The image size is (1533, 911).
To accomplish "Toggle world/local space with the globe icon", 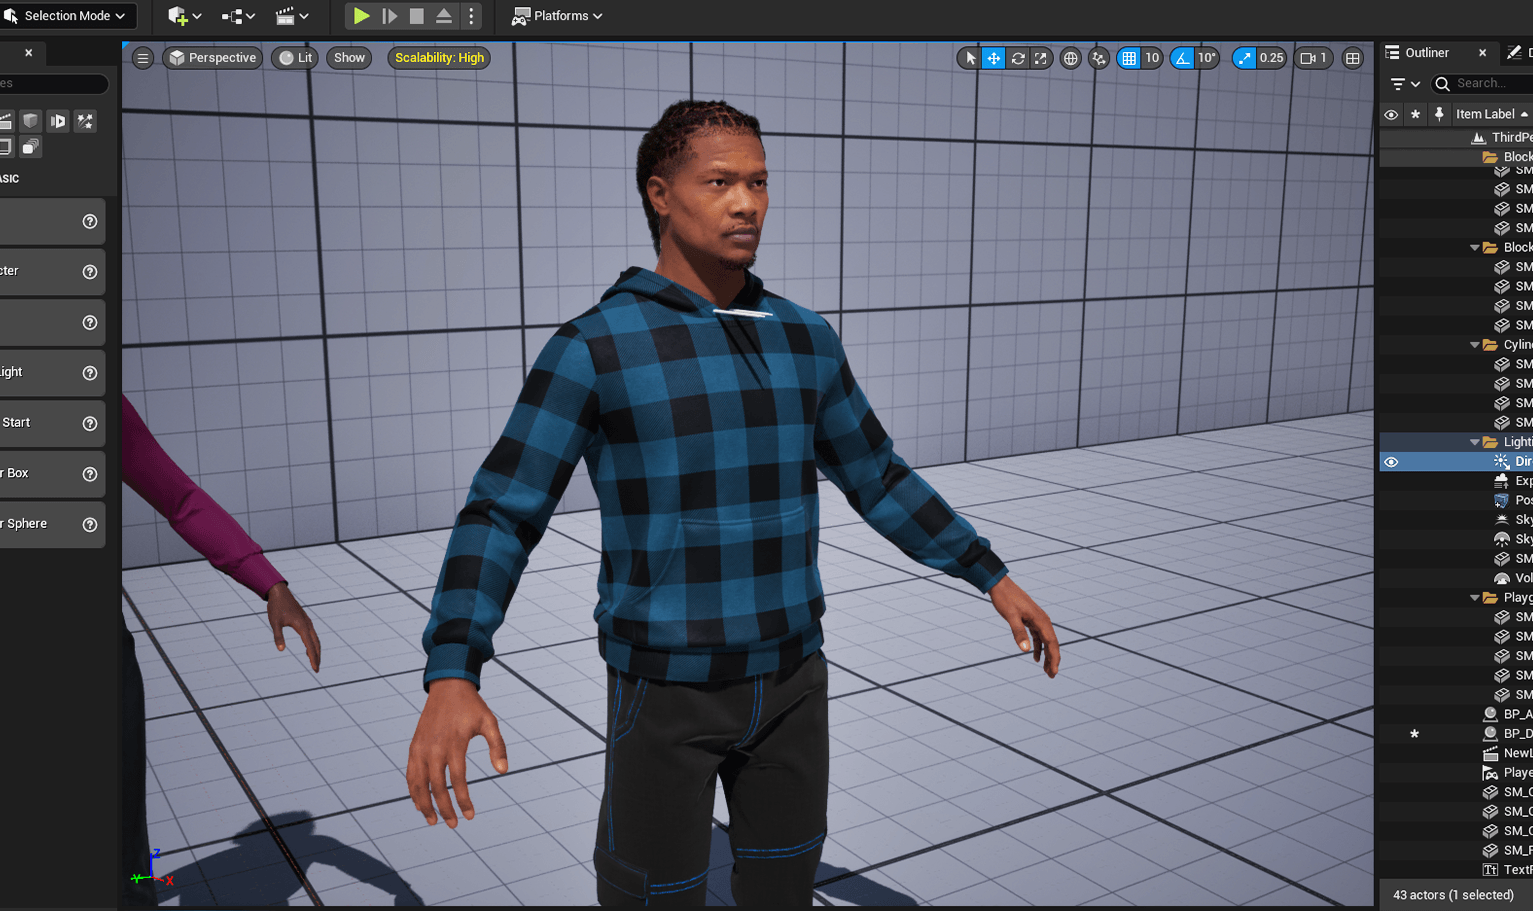I will (1070, 58).
